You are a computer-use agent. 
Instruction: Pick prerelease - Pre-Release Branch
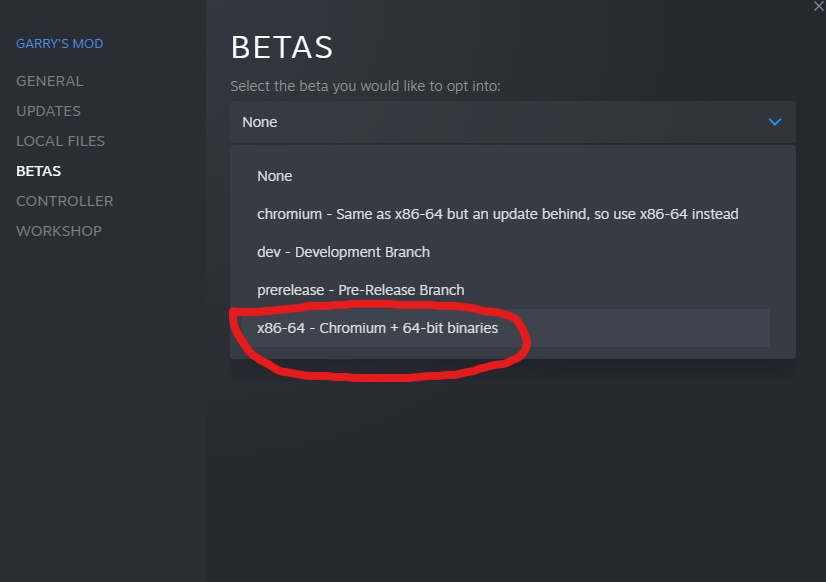tap(360, 290)
